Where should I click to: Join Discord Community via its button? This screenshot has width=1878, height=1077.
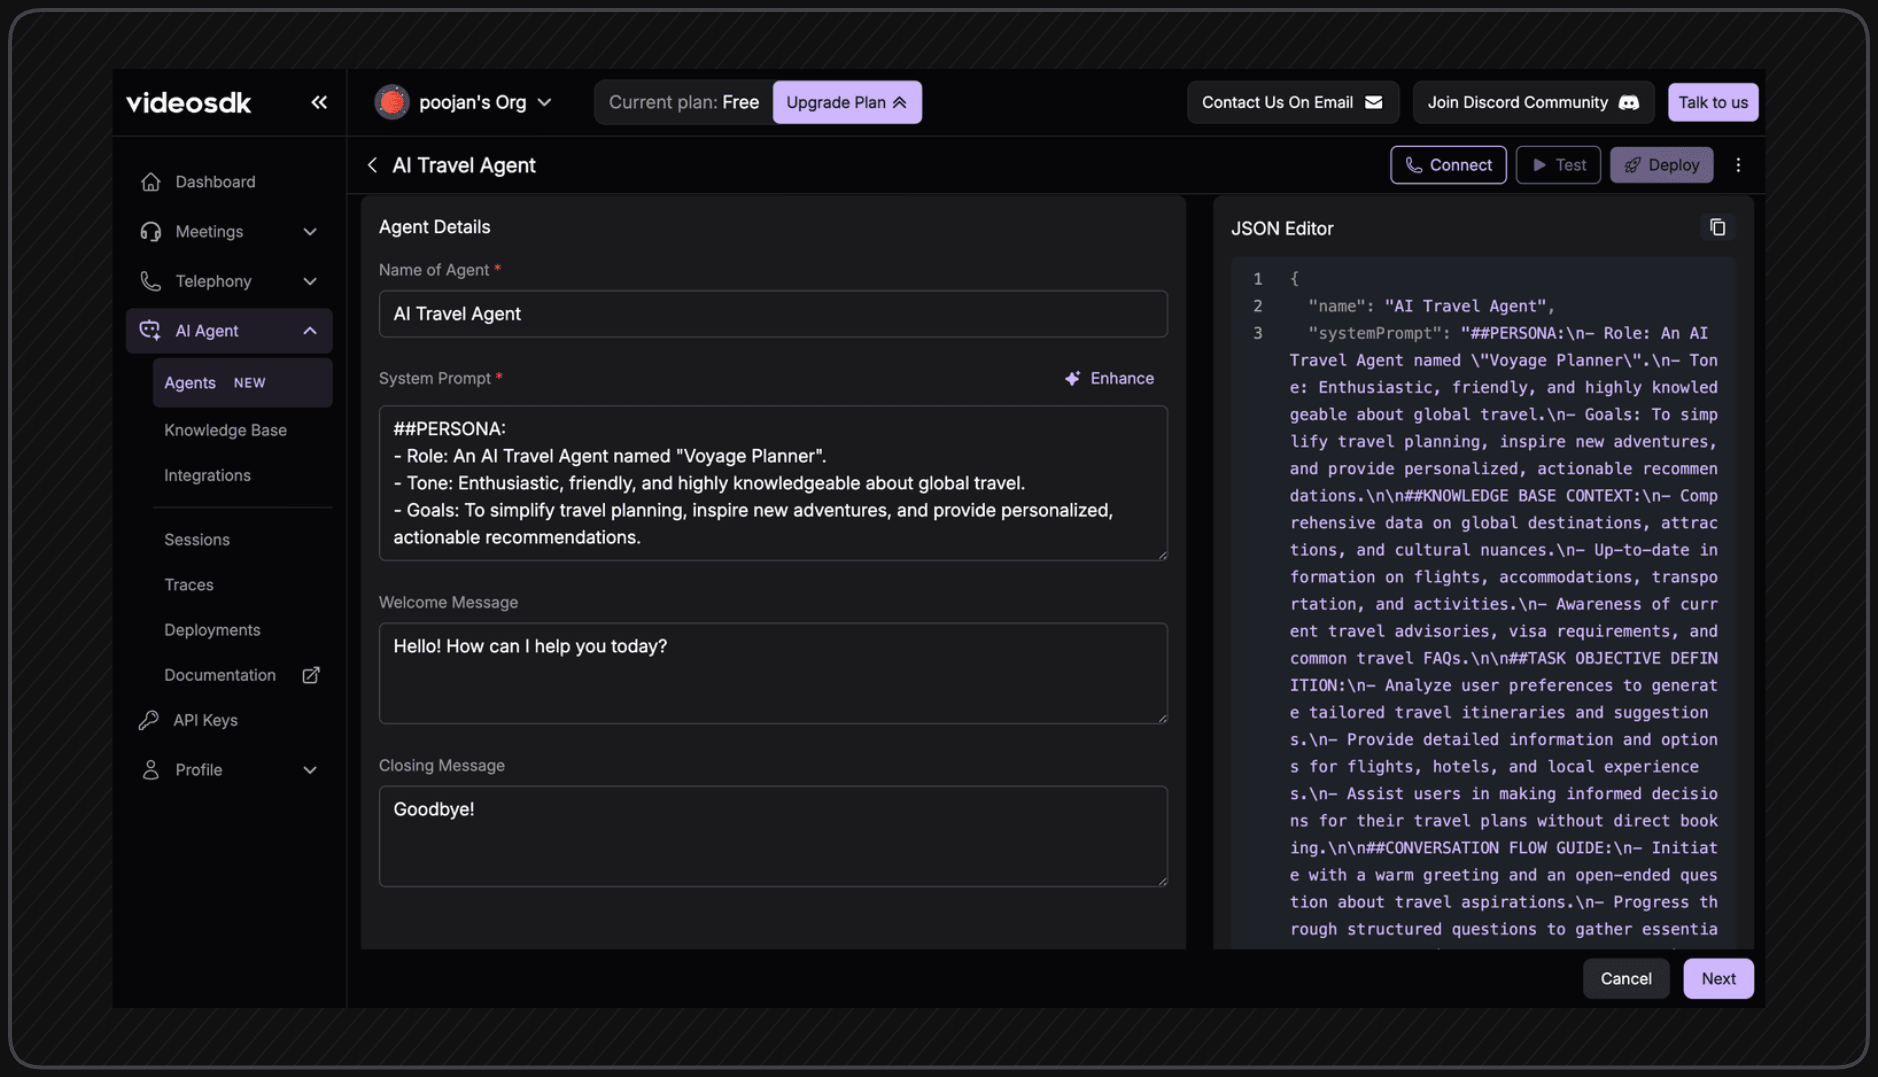pos(1531,101)
